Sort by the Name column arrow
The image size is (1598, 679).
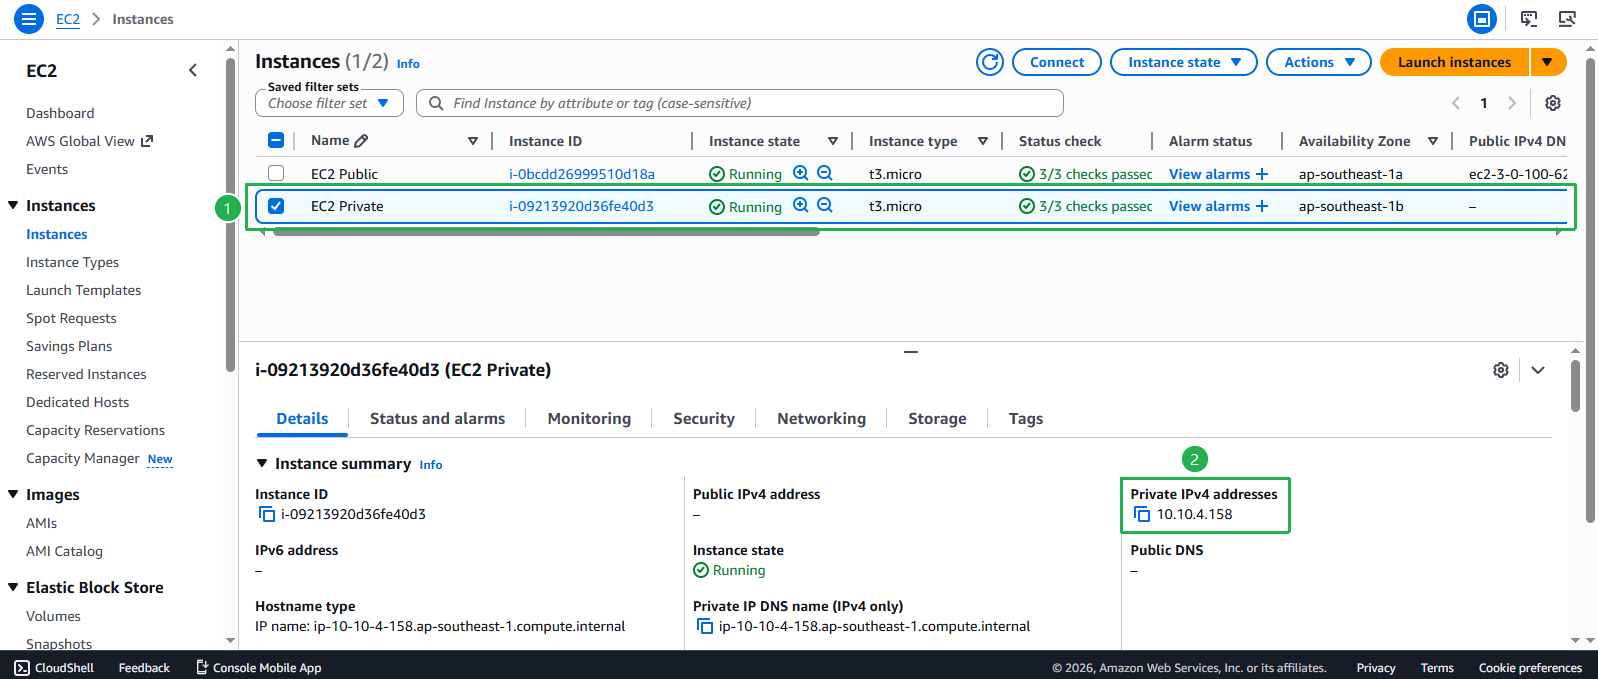(473, 141)
